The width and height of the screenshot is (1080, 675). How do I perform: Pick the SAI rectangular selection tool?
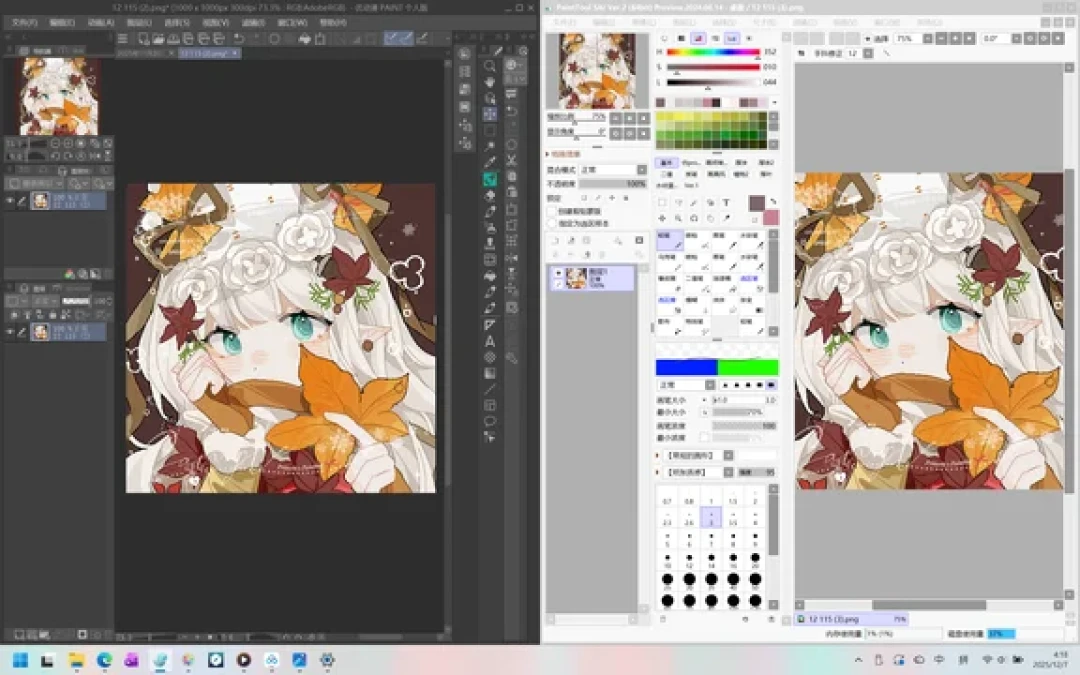662,202
